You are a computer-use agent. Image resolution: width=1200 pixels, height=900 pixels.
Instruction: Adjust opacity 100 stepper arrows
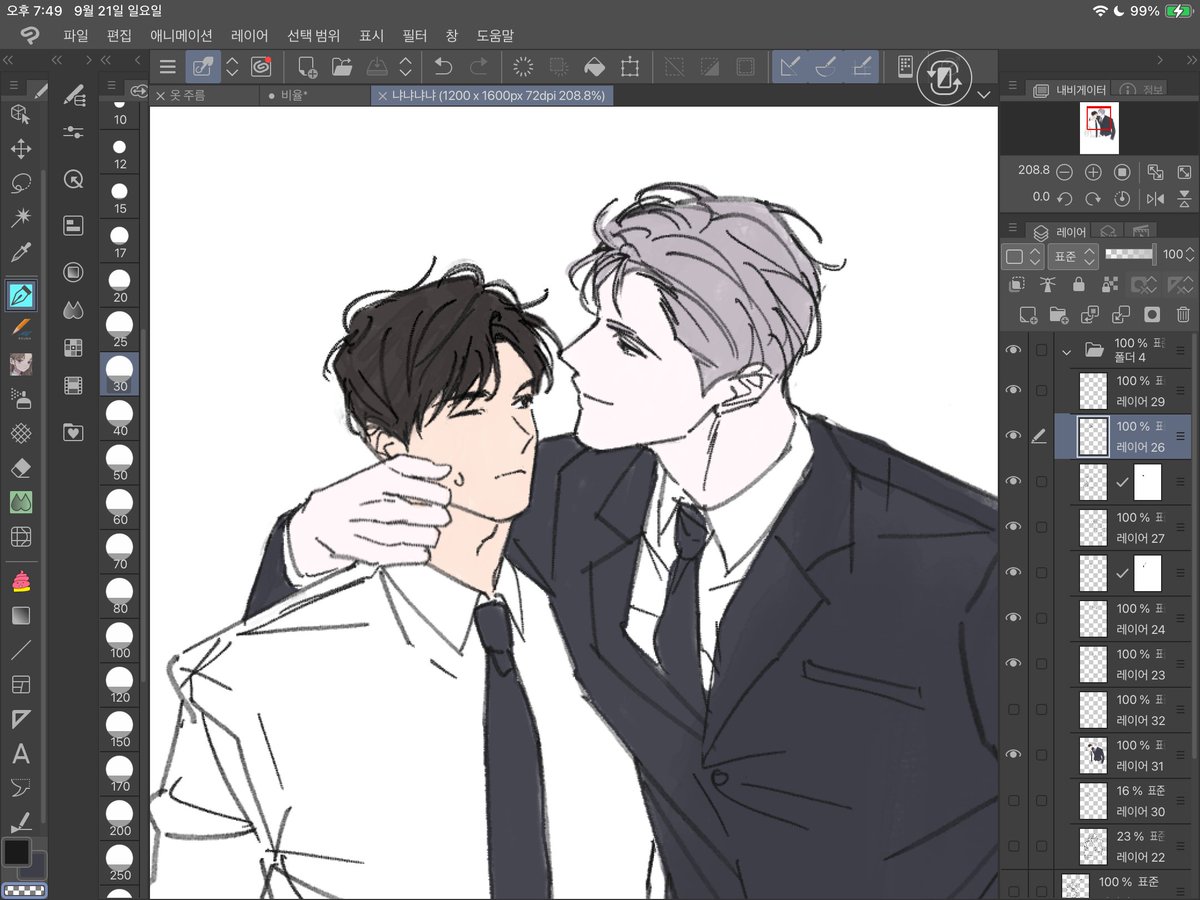tap(1190, 255)
